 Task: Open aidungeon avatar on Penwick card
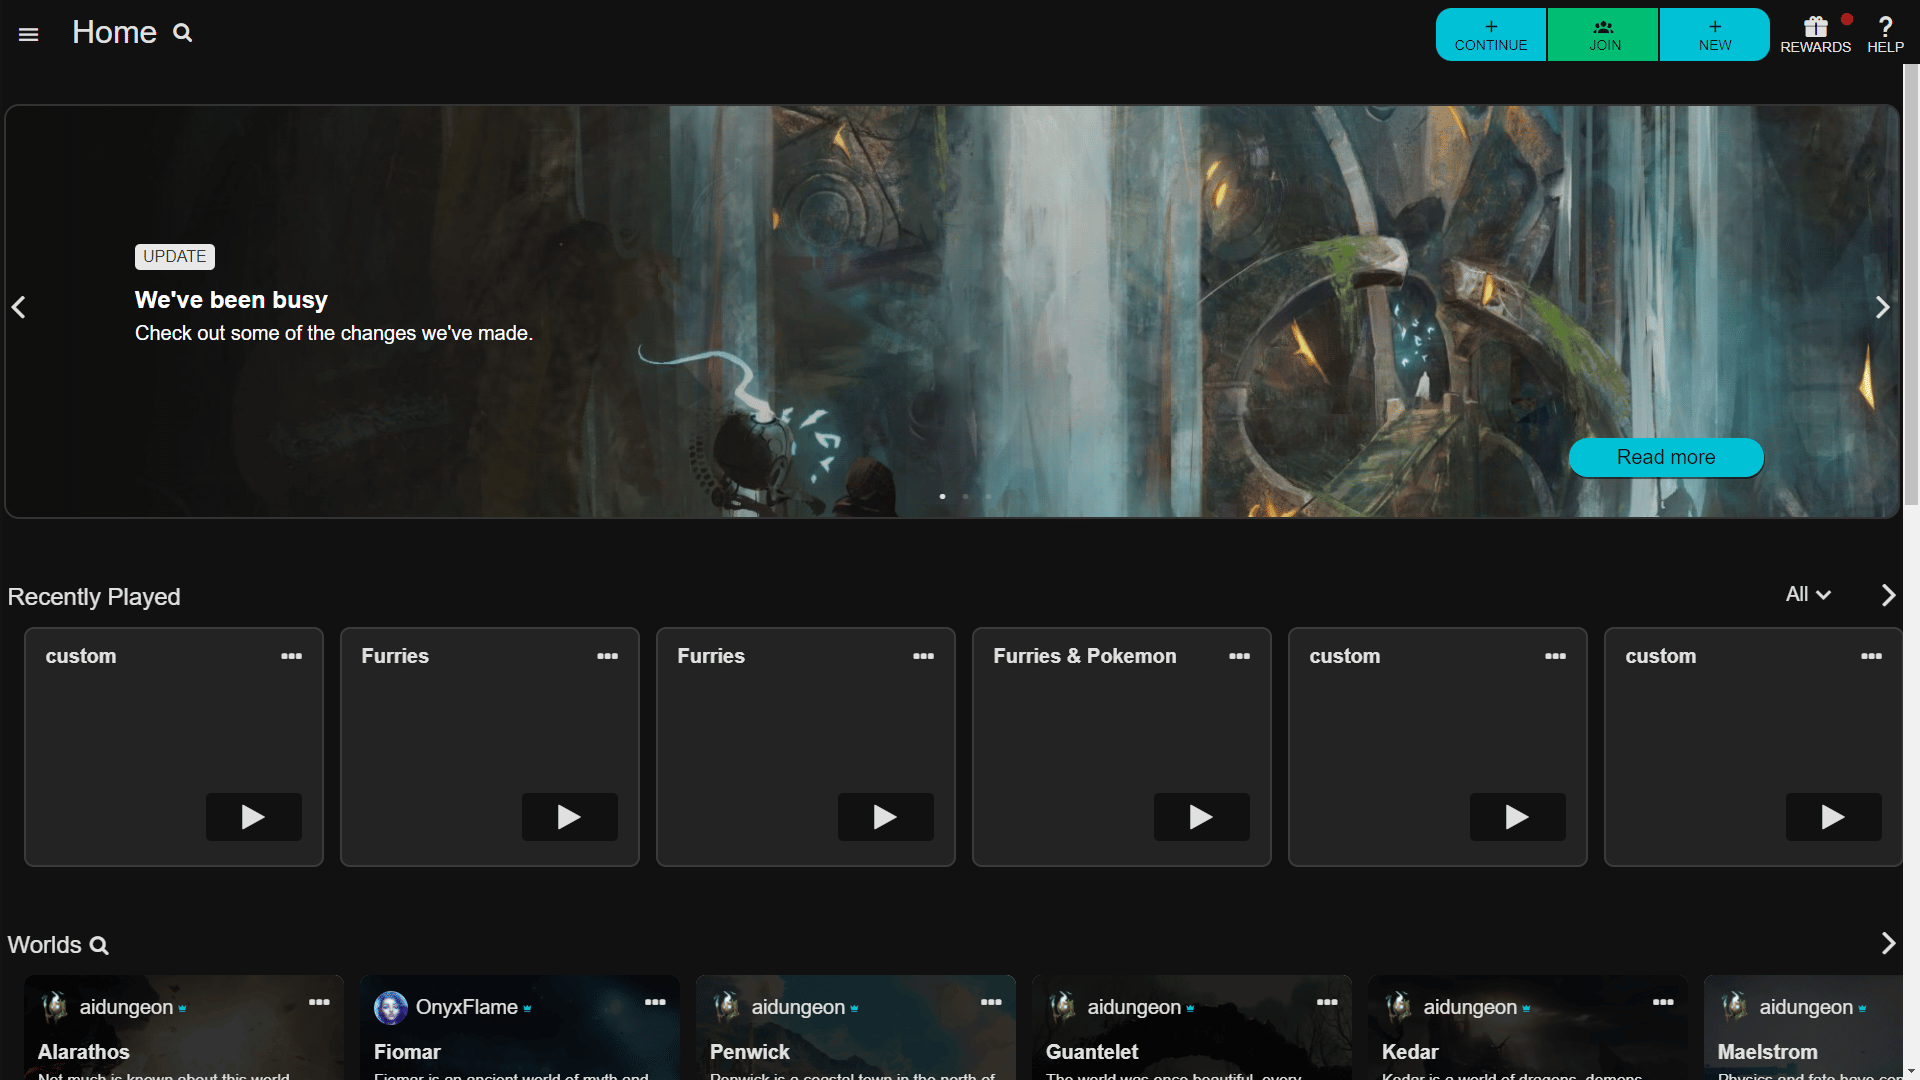727,1007
